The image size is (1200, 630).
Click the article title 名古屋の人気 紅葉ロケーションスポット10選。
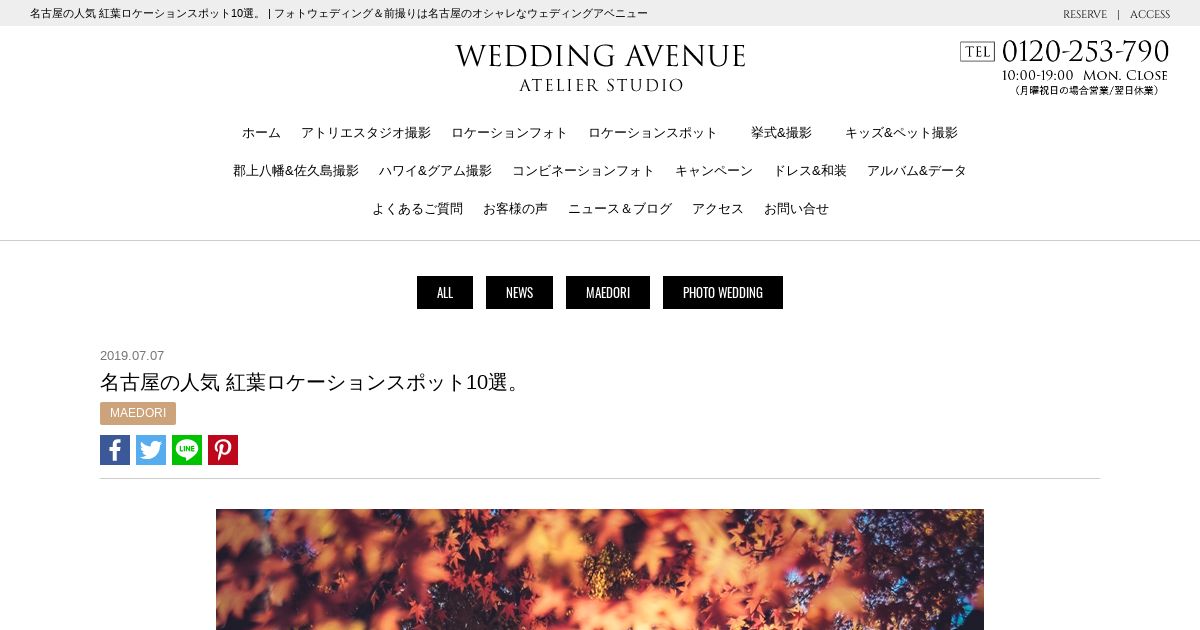click(313, 382)
